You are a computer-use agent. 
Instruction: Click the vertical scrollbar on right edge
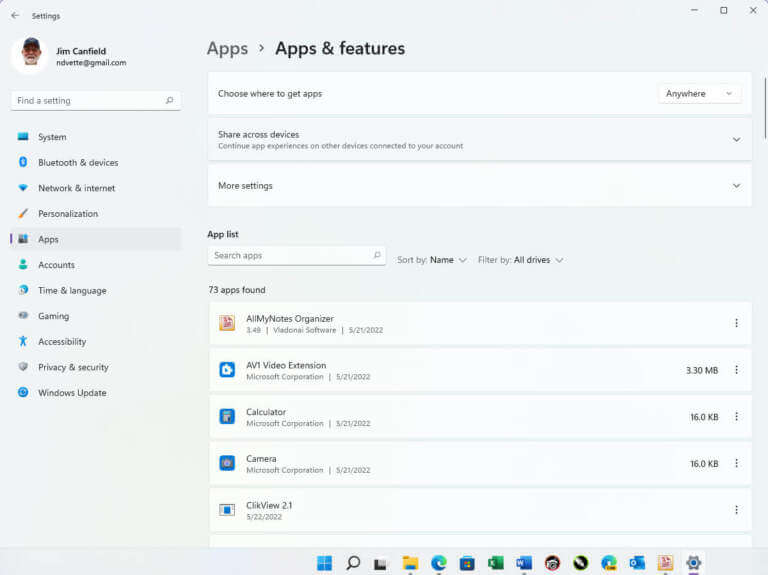[x=765, y=108]
